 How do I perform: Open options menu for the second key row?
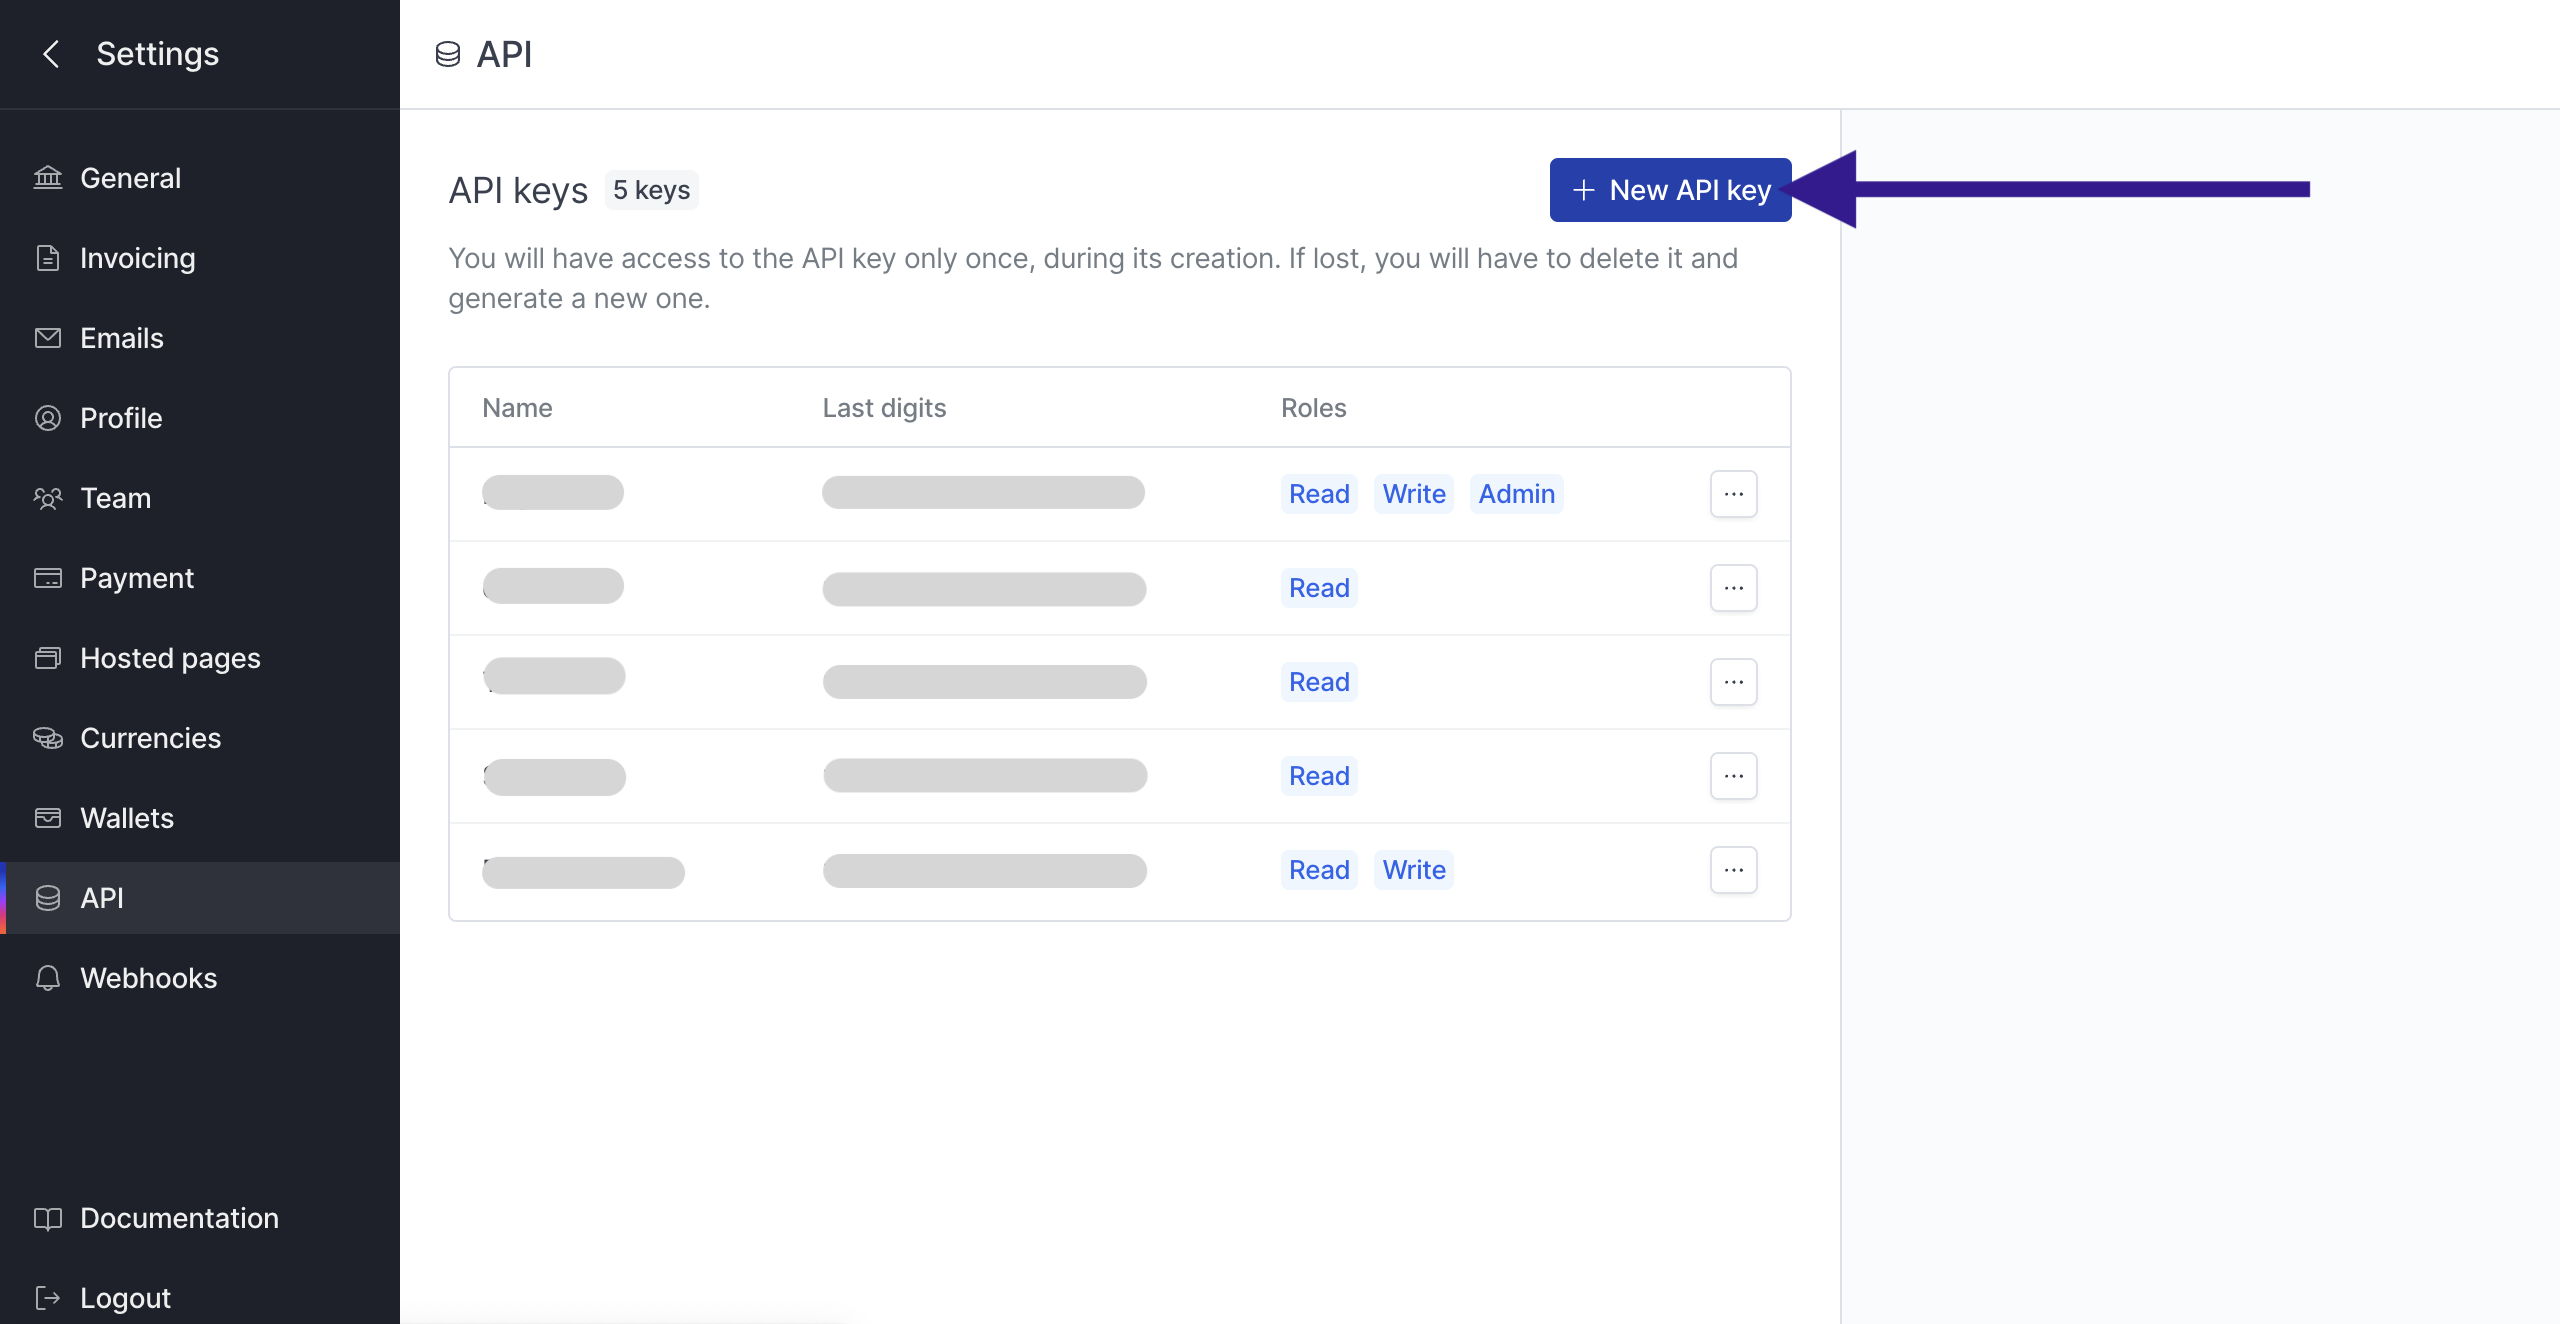(1733, 588)
